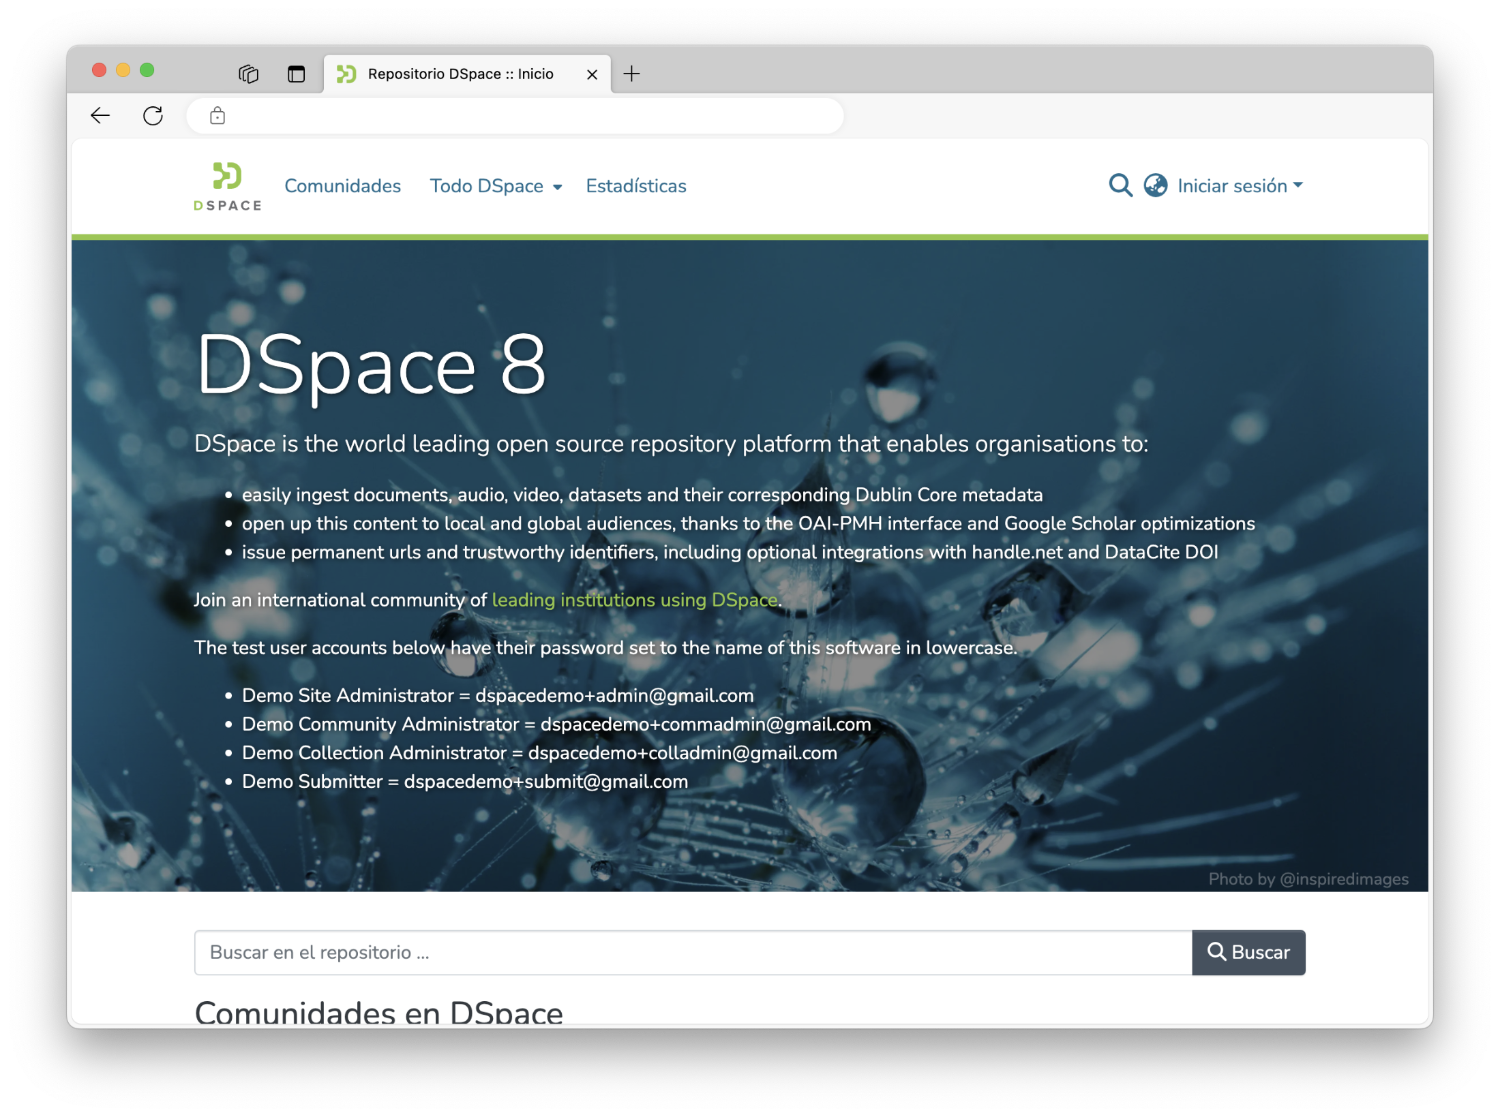This screenshot has height=1117, width=1500.
Task: Click the Photo by @inspiredimages credit
Action: 1308,879
